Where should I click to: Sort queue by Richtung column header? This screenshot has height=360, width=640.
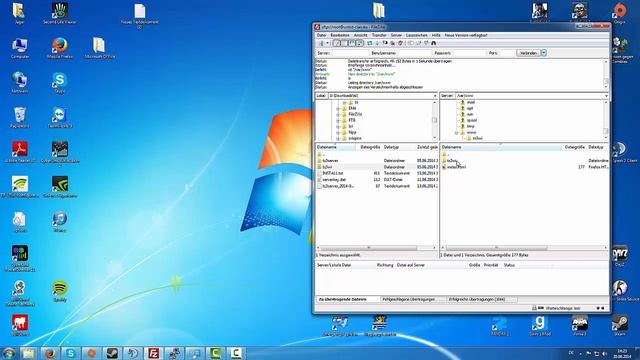click(x=385, y=265)
